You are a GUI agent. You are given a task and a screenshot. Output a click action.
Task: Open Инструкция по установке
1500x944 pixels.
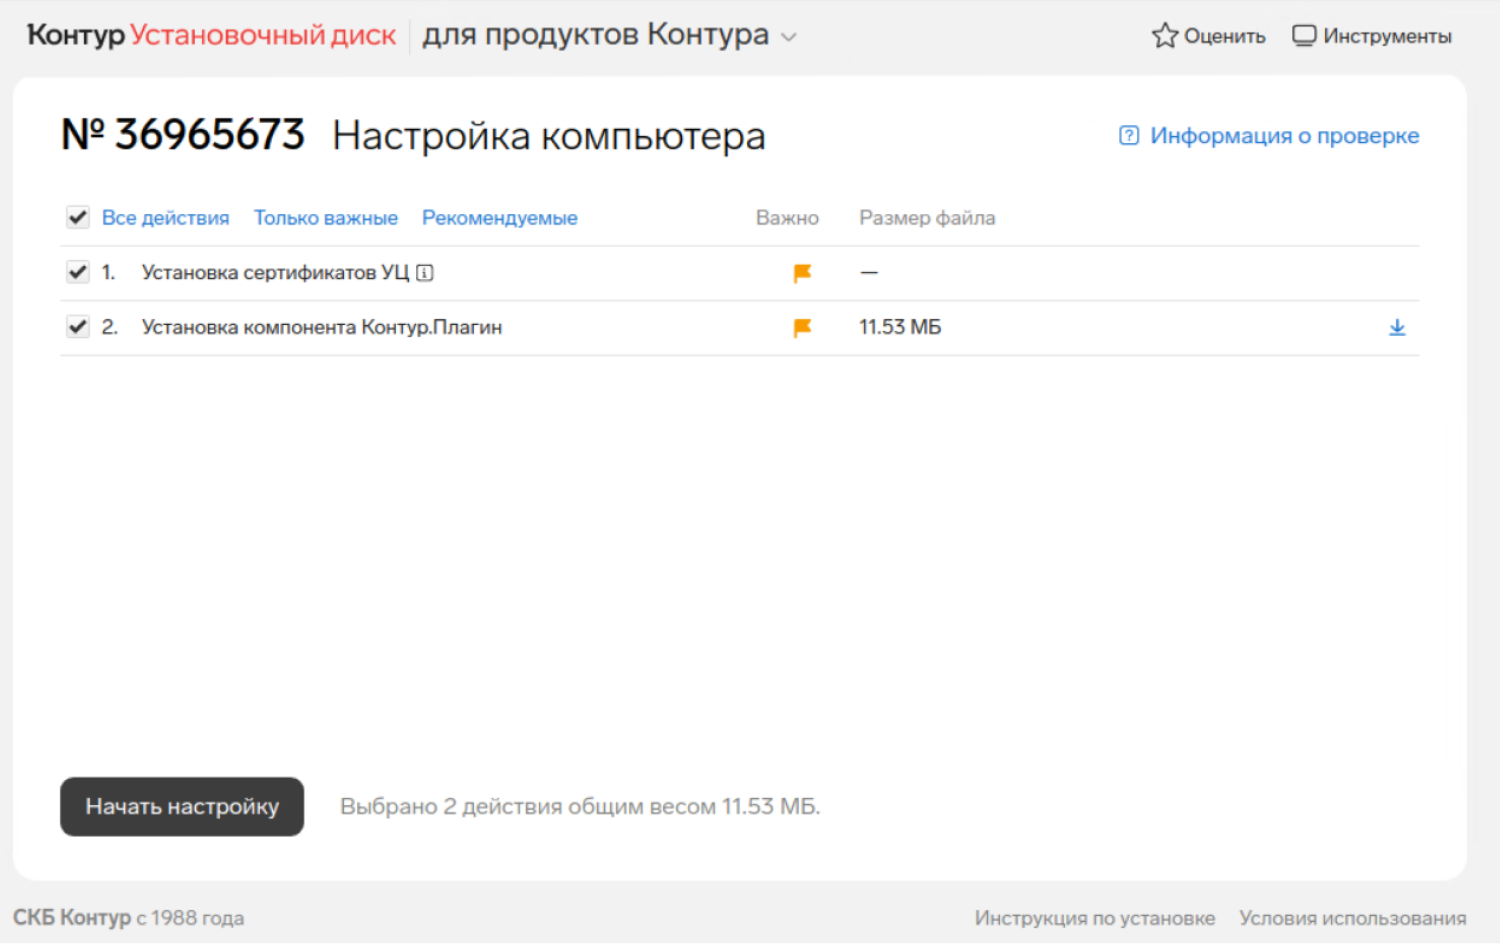(x=1094, y=917)
